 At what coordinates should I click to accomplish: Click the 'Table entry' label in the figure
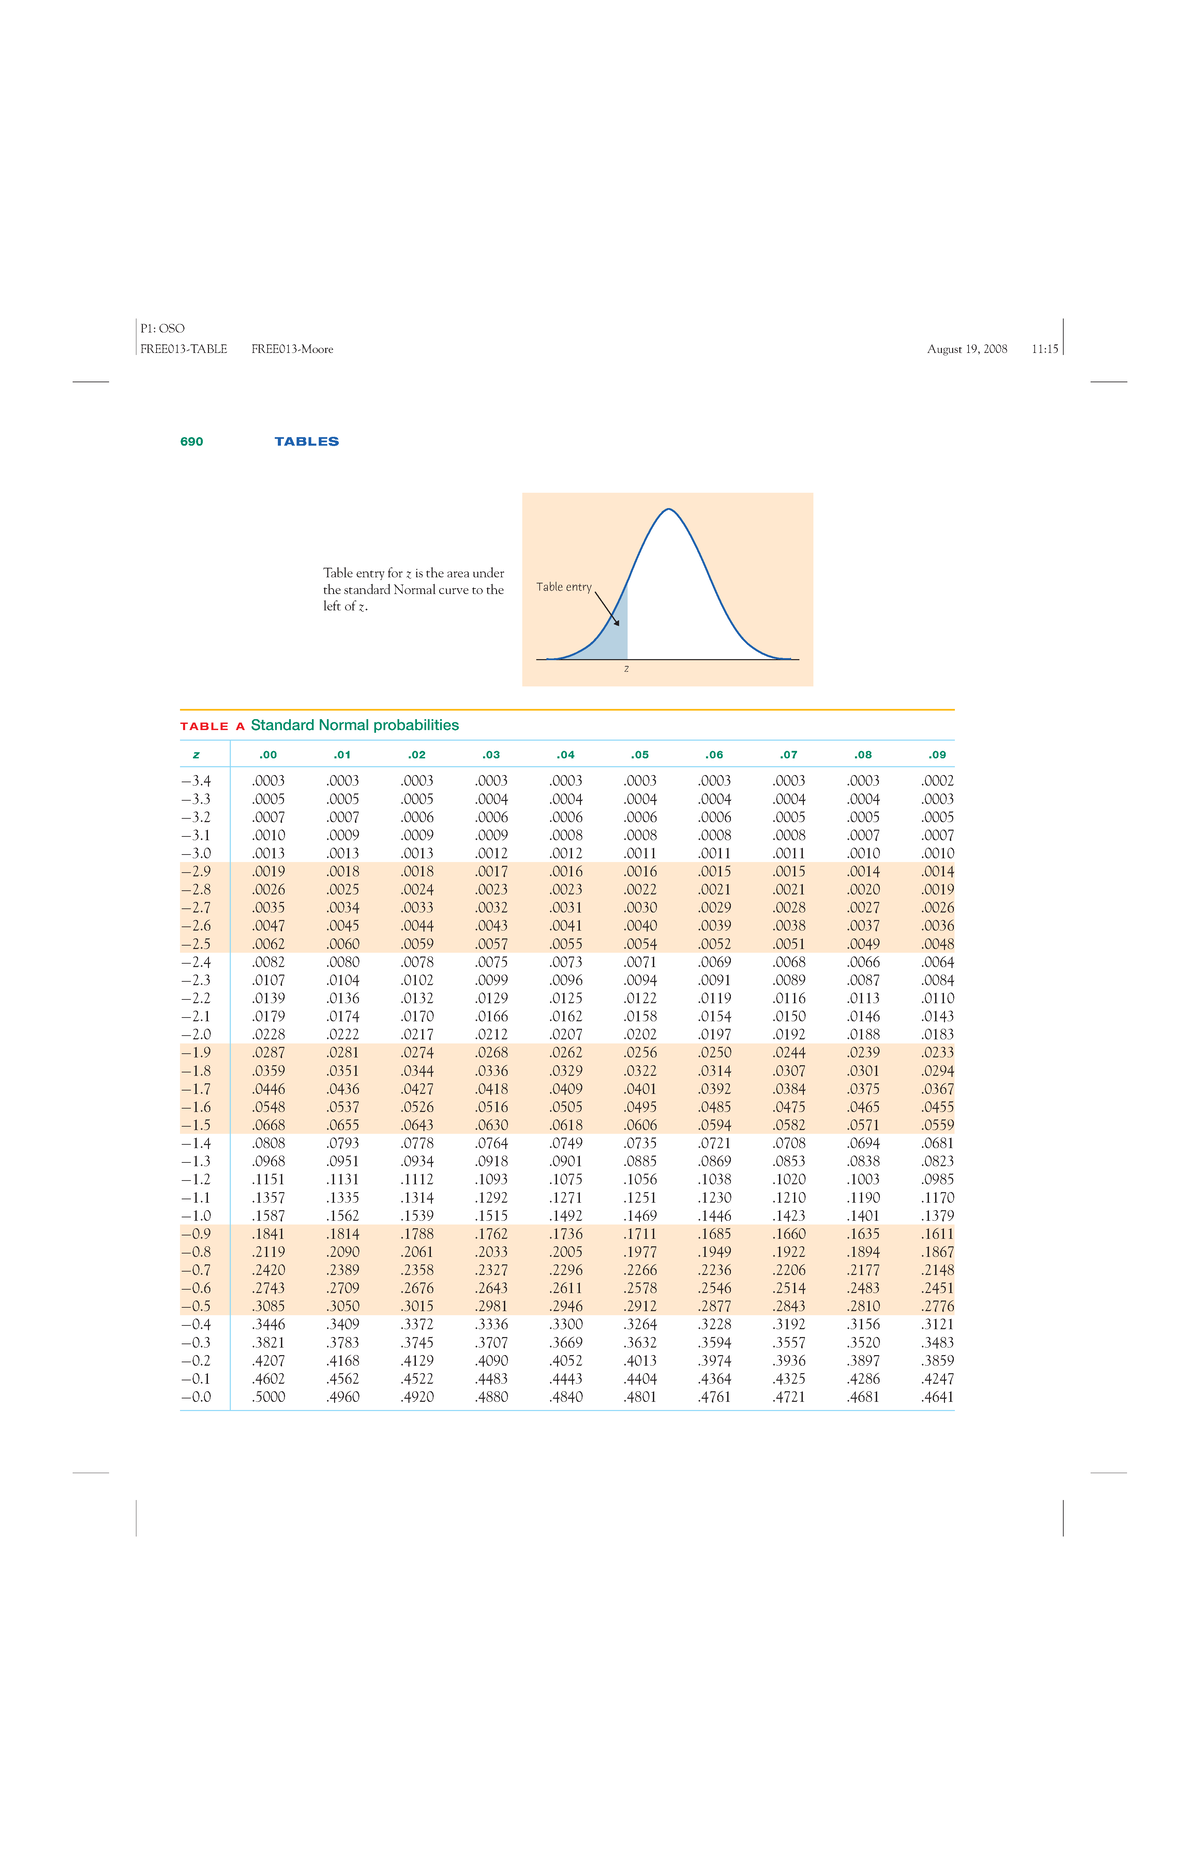[564, 587]
